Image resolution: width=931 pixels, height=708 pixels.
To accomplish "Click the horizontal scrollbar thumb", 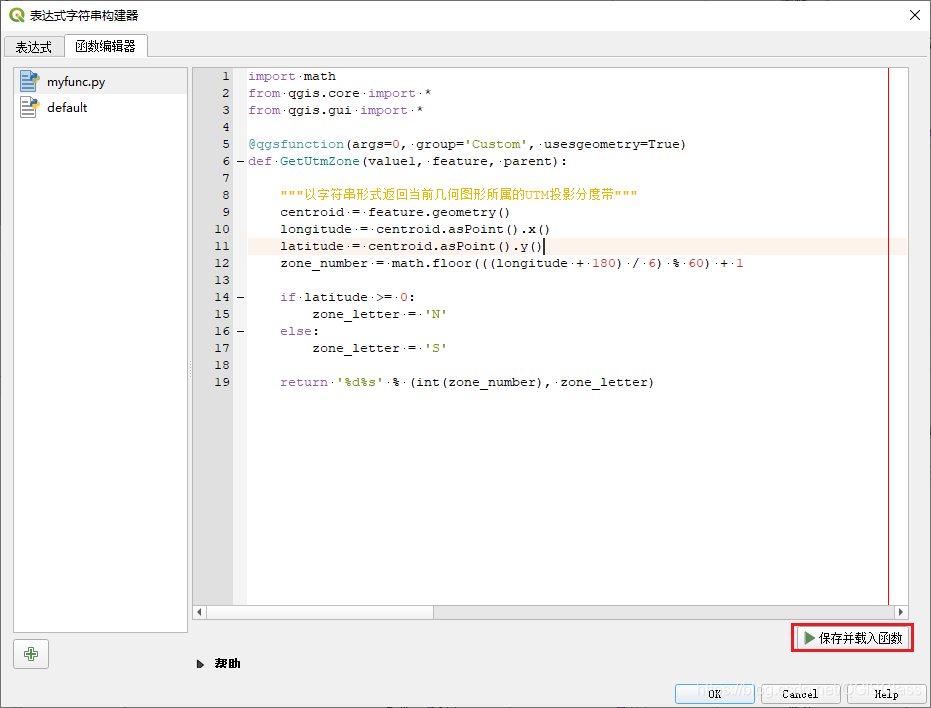I will [320, 612].
